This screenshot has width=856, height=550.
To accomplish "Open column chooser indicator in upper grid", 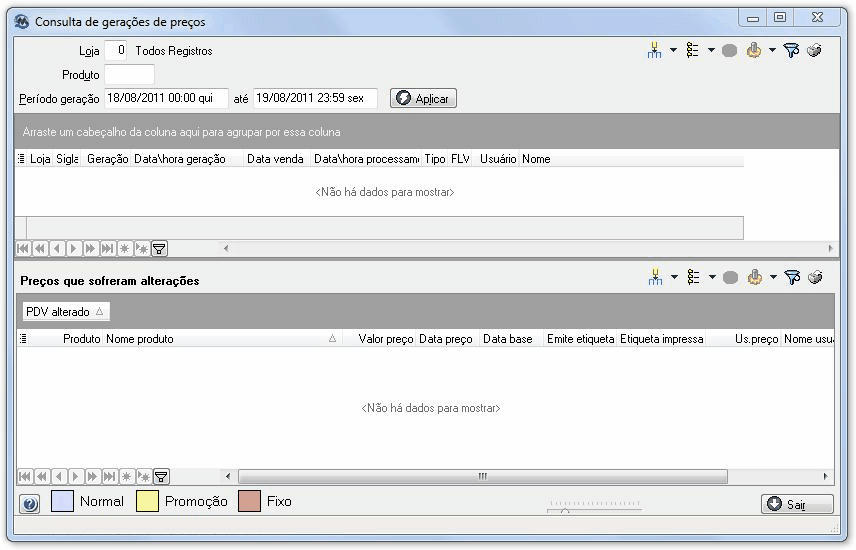I will click(21, 159).
